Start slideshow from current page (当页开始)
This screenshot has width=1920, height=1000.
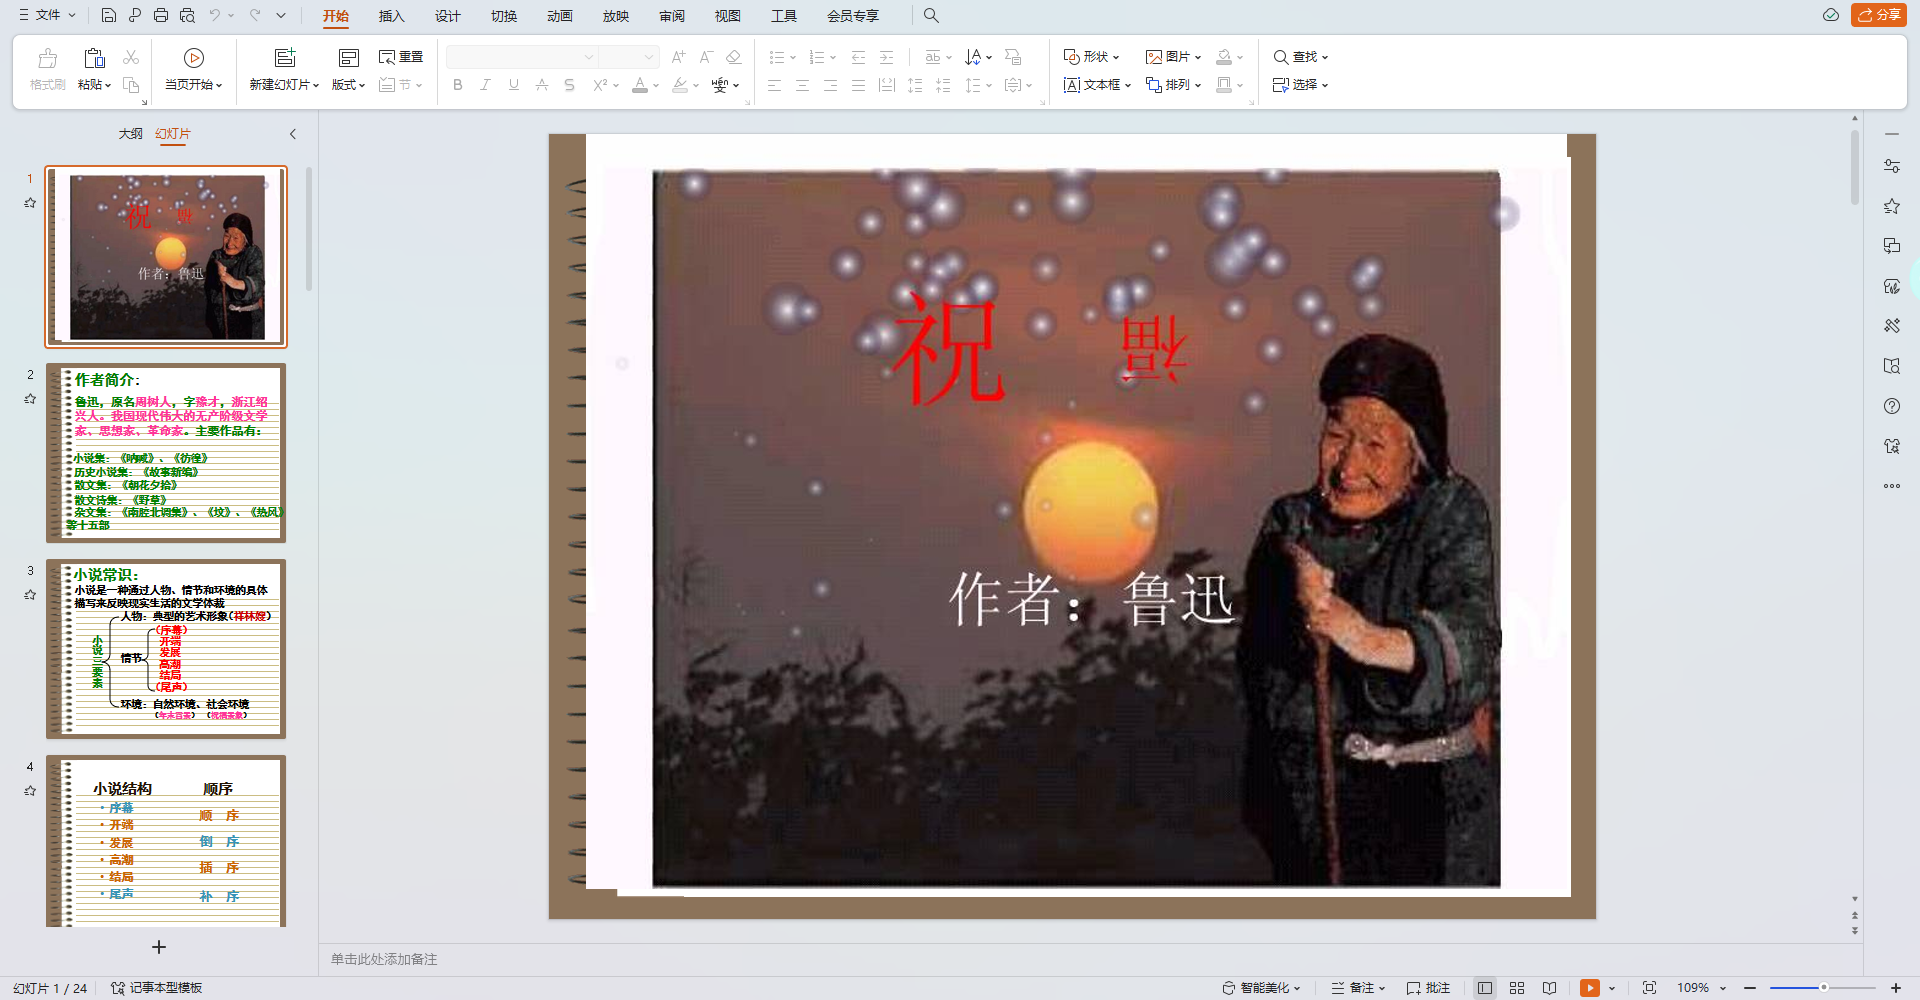(x=194, y=69)
